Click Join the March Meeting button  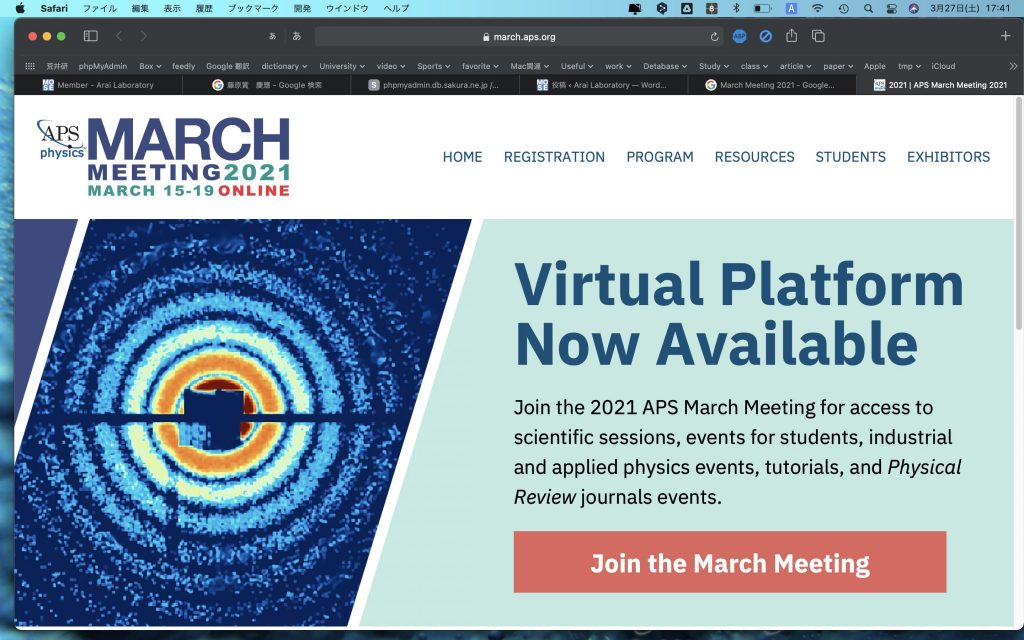click(729, 562)
